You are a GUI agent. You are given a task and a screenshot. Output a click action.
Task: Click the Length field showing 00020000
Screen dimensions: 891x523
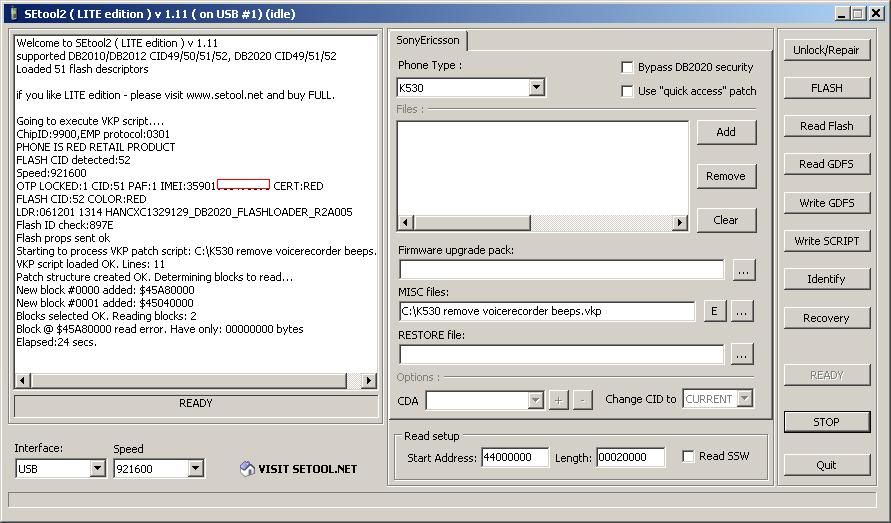[x=631, y=457]
